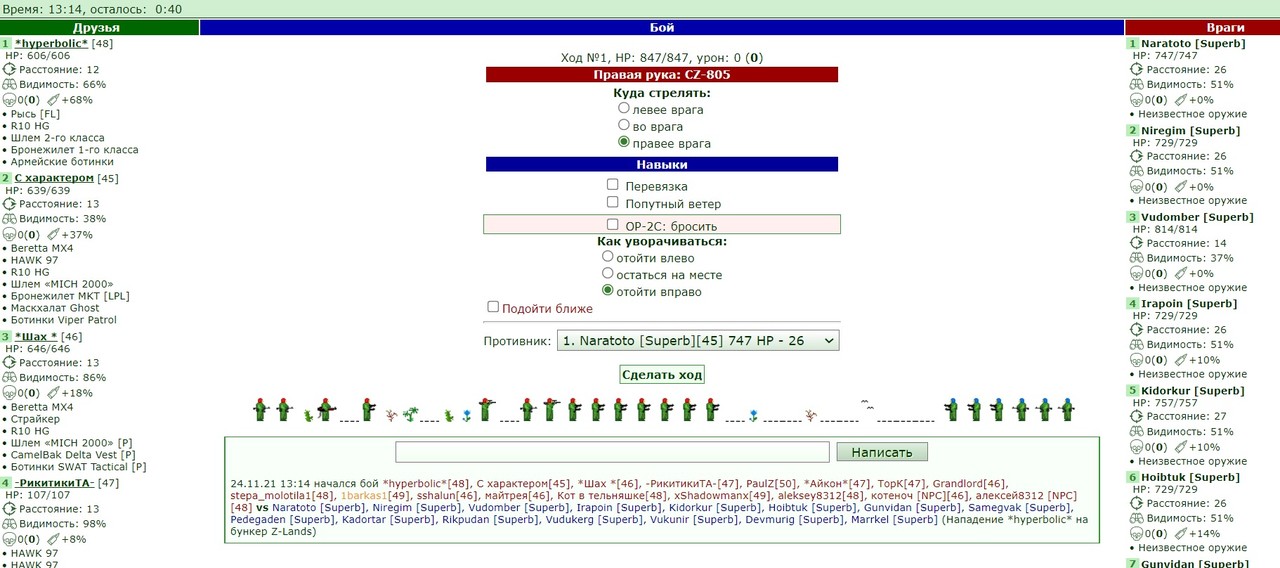Enable the Перевязка skill checkbox
1280x568 pixels.
[x=613, y=184]
